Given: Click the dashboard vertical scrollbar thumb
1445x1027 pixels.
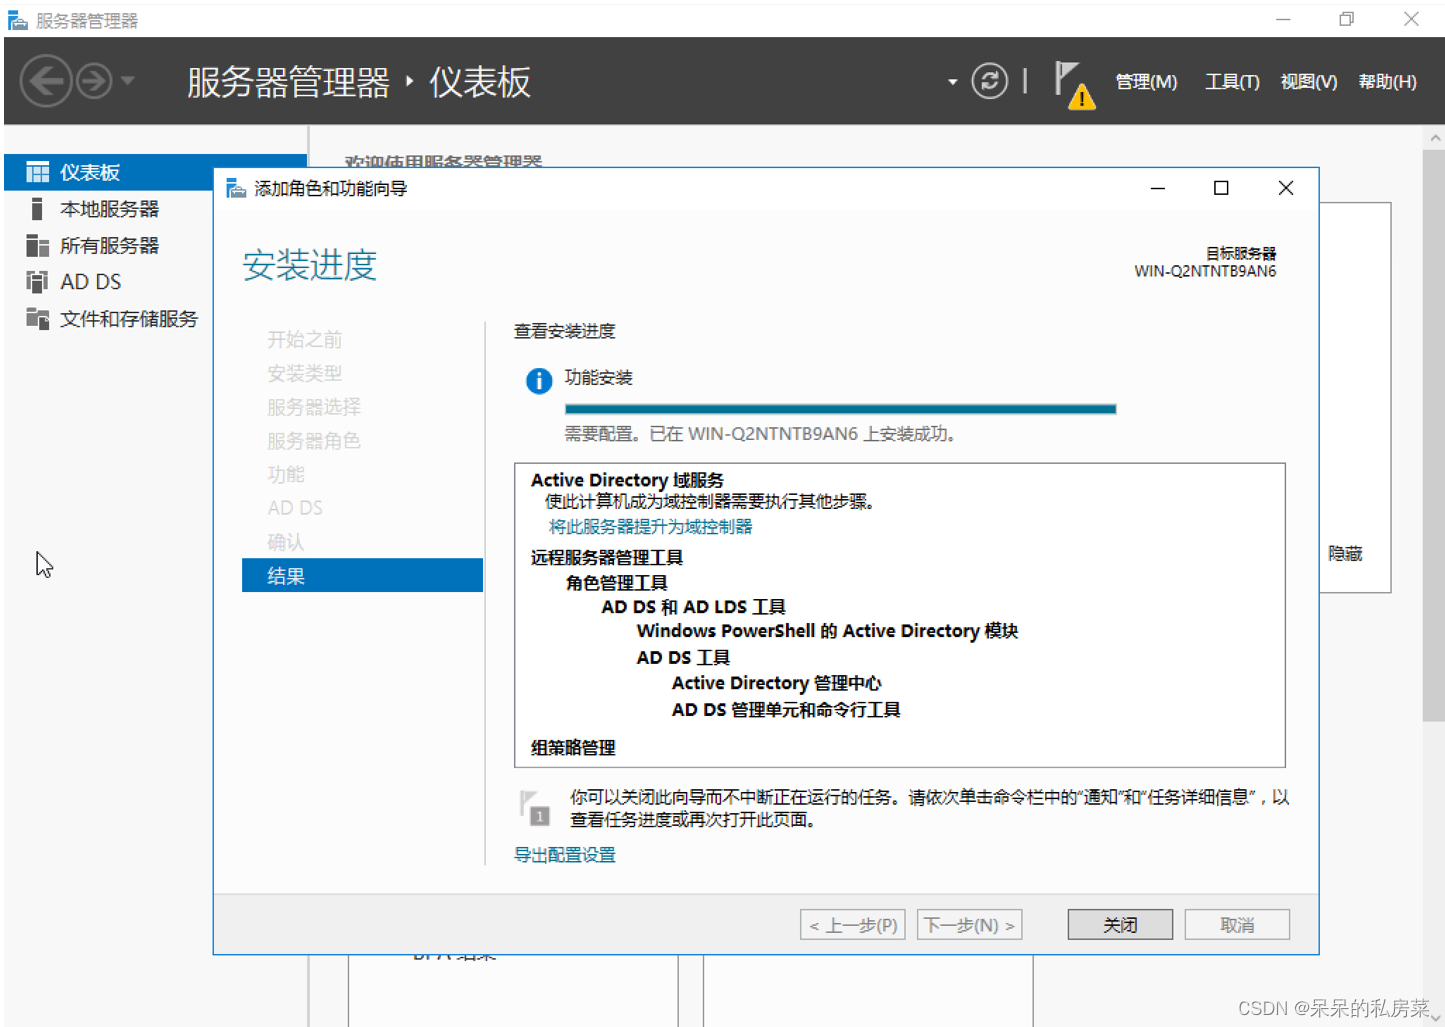Looking at the screenshot, I should [x=1434, y=435].
